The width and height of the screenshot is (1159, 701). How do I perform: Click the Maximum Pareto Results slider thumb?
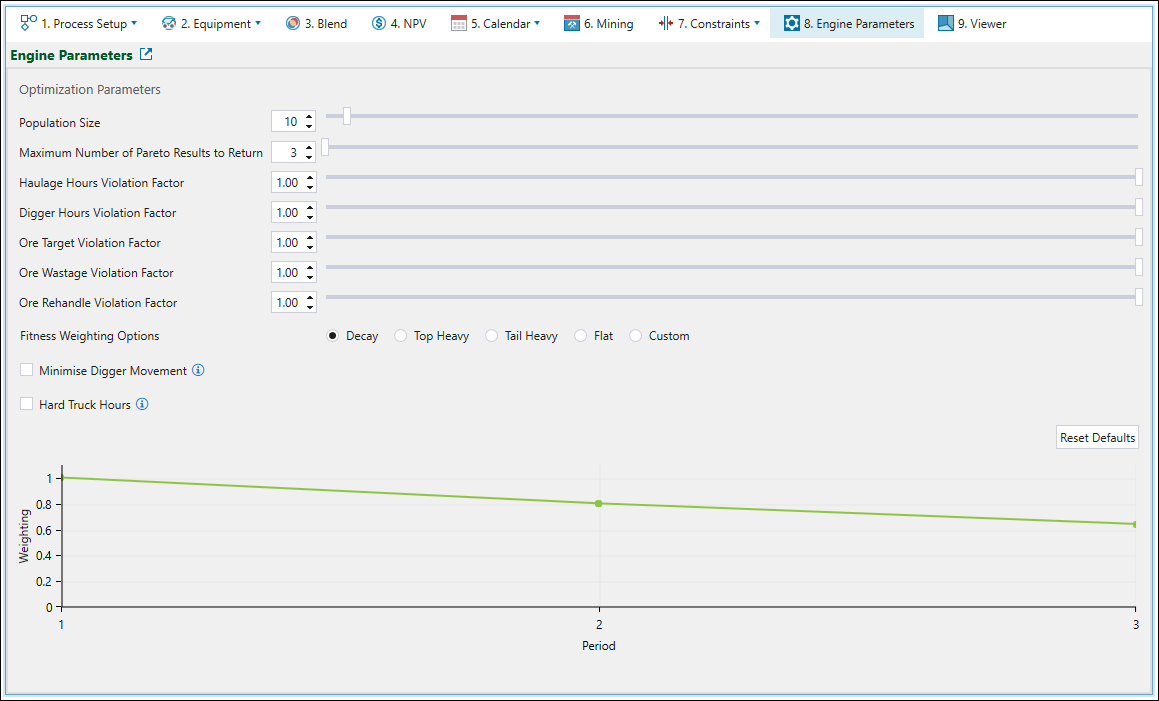pyautogui.click(x=324, y=147)
